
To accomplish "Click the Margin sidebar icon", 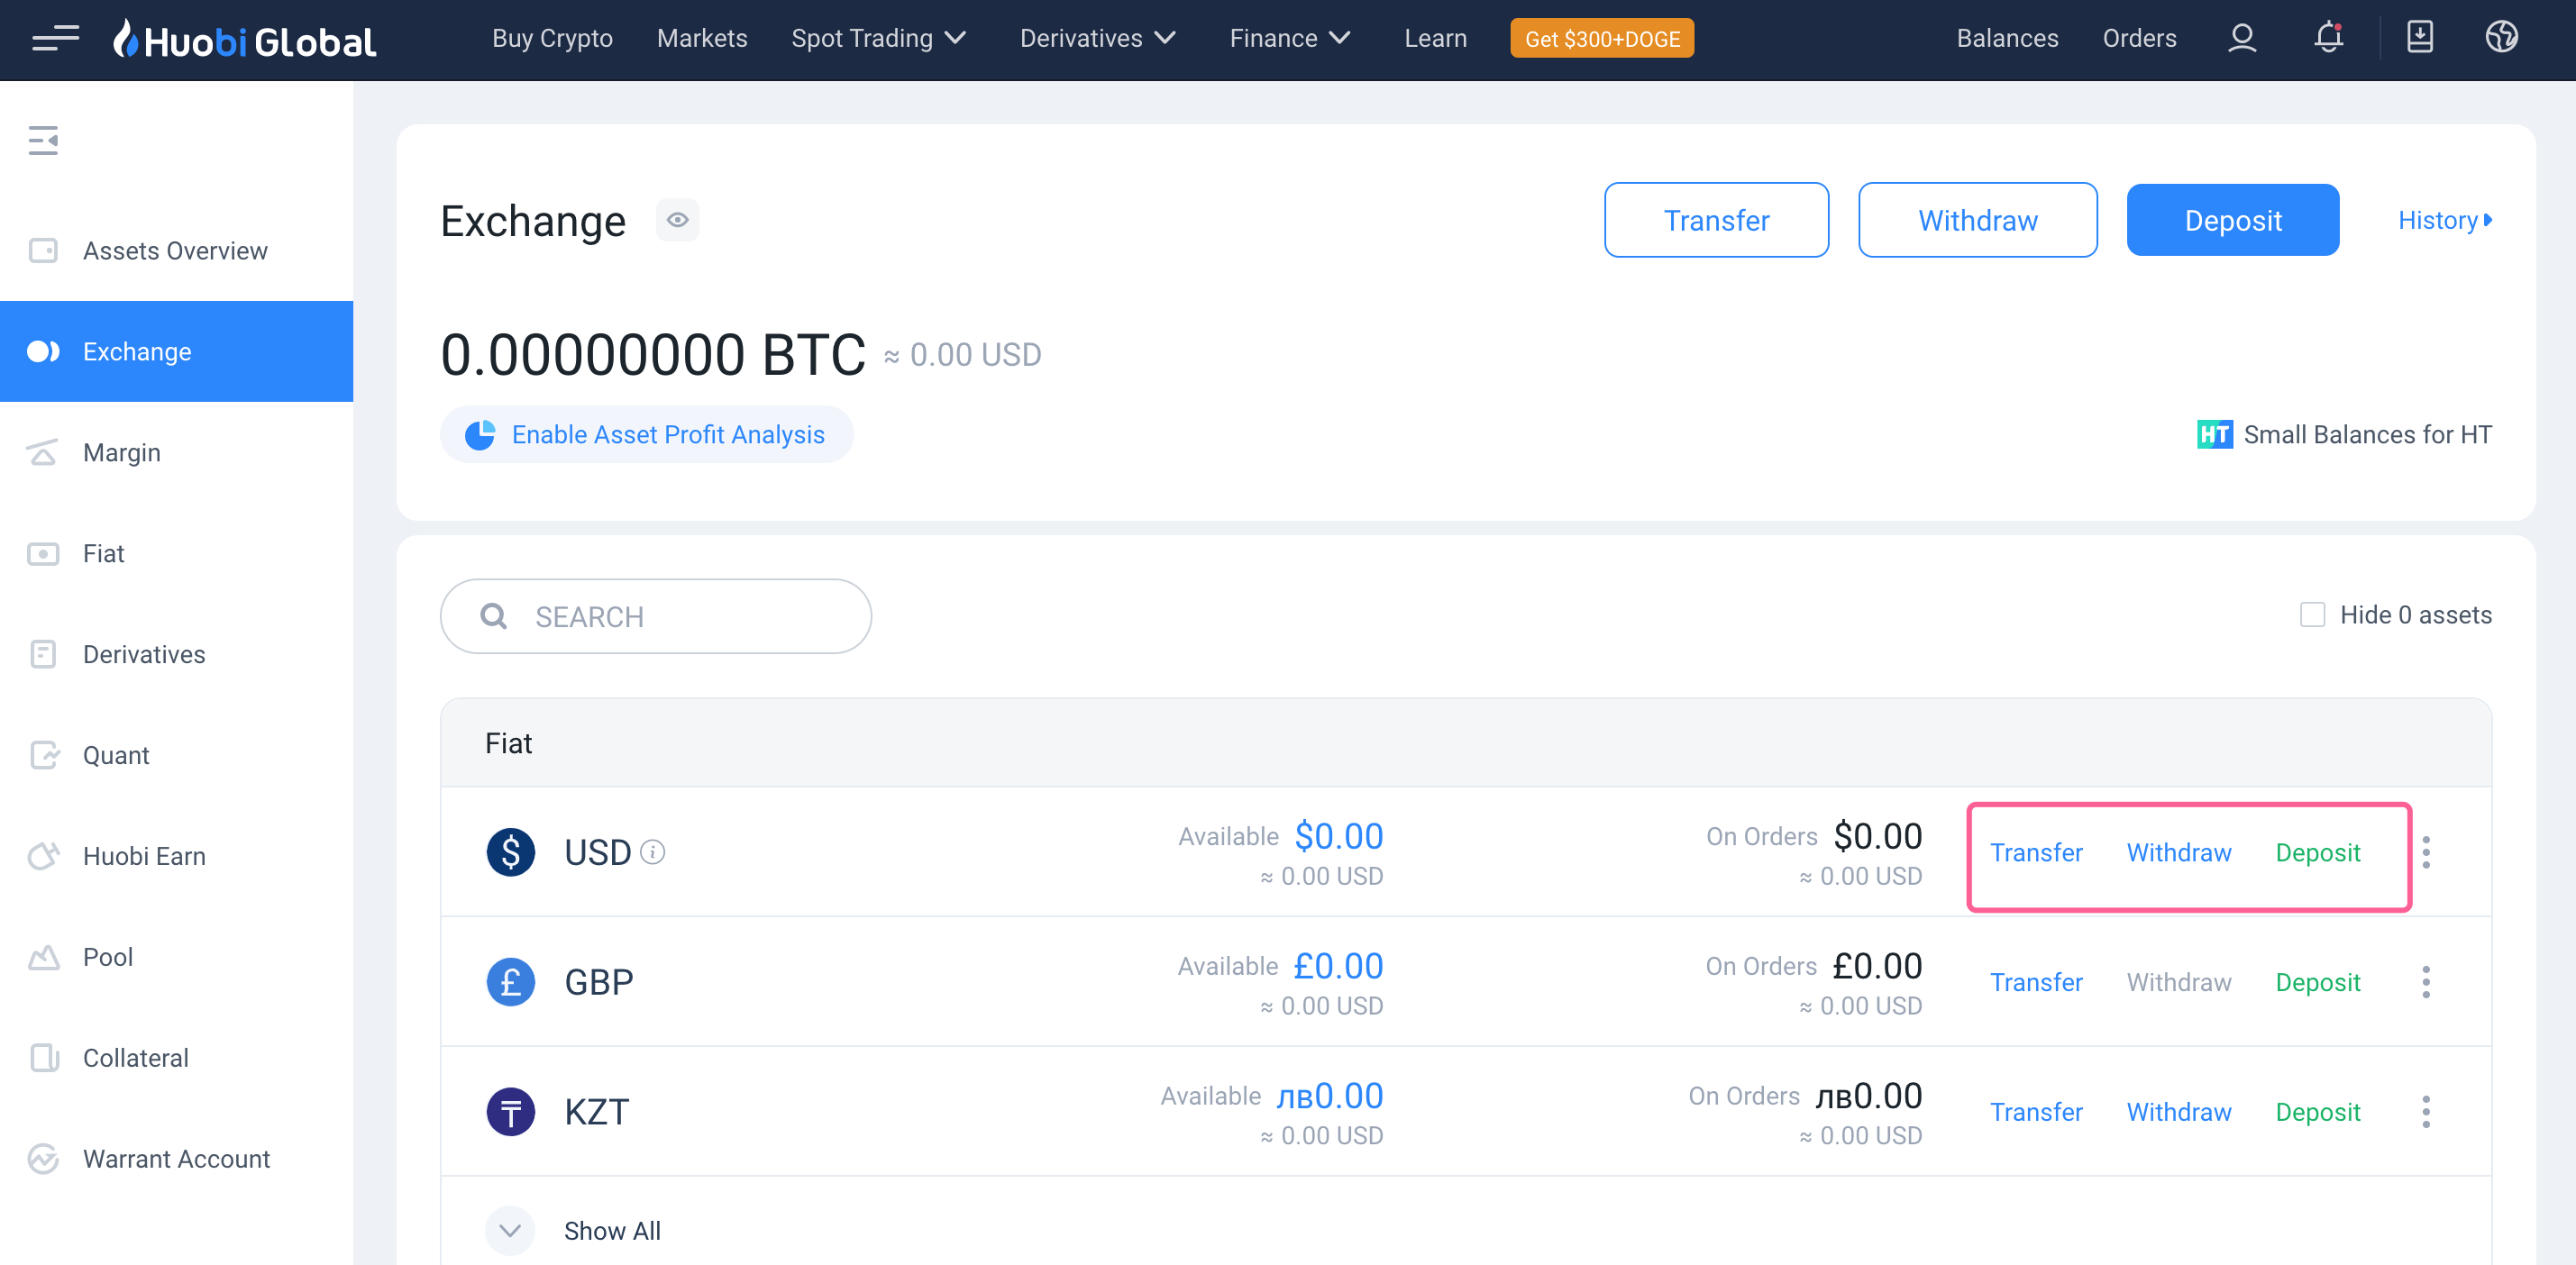I will click(x=46, y=451).
